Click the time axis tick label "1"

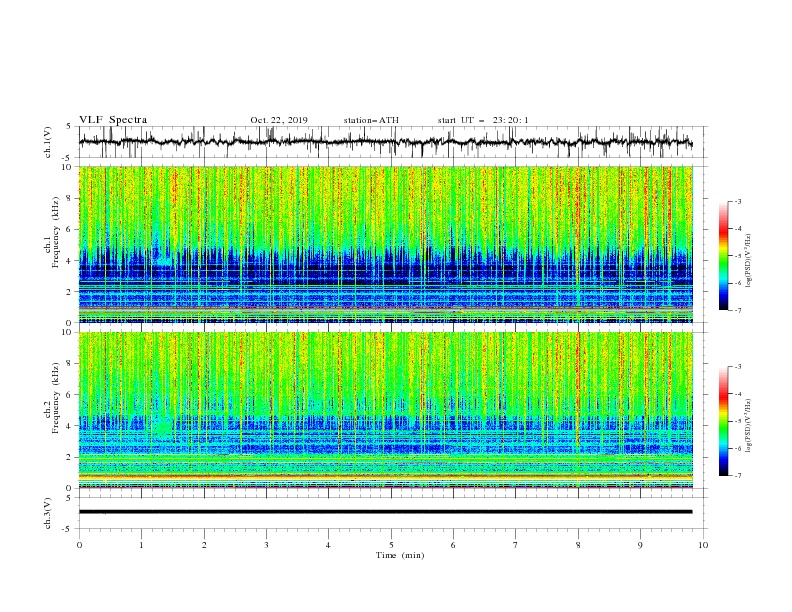(x=141, y=545)
